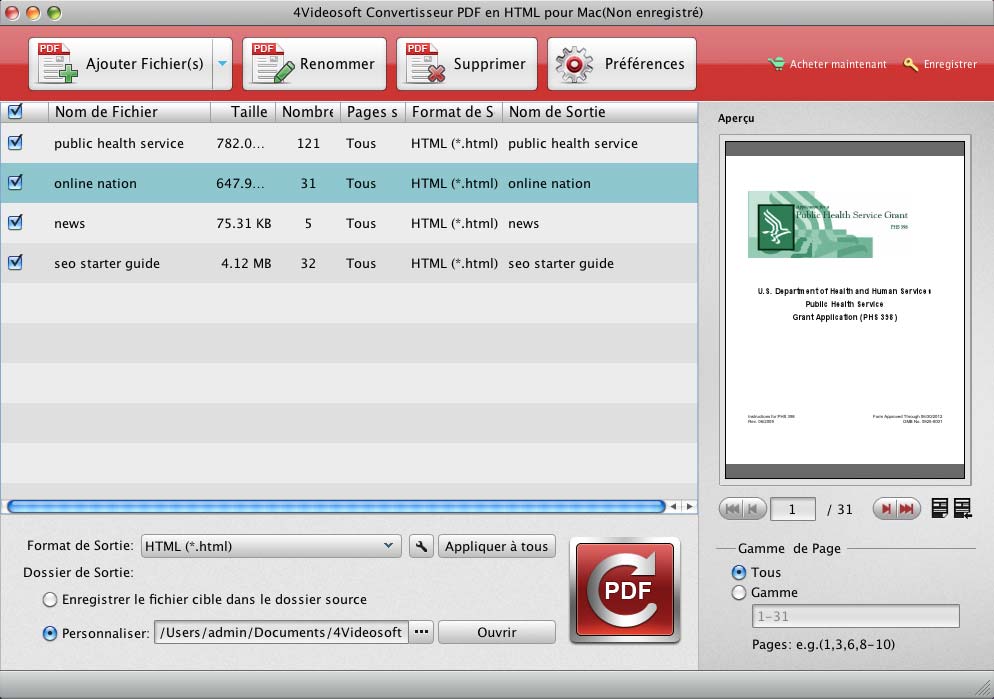The image size is (994, 699).
Task: Click the rightmost page icon with arrow
Action: coord(962,509)
